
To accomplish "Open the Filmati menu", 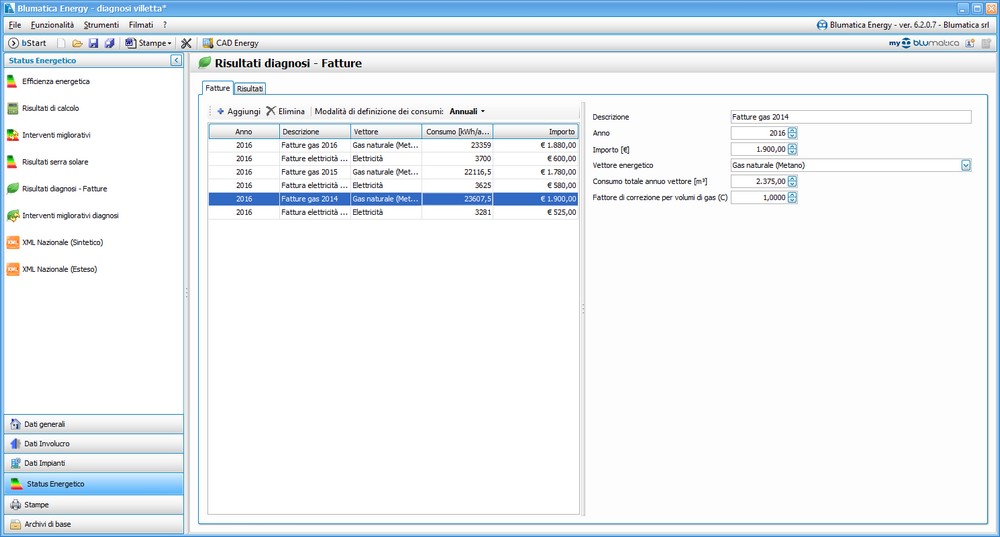I will pyautogui.click(x=141, y=25).
